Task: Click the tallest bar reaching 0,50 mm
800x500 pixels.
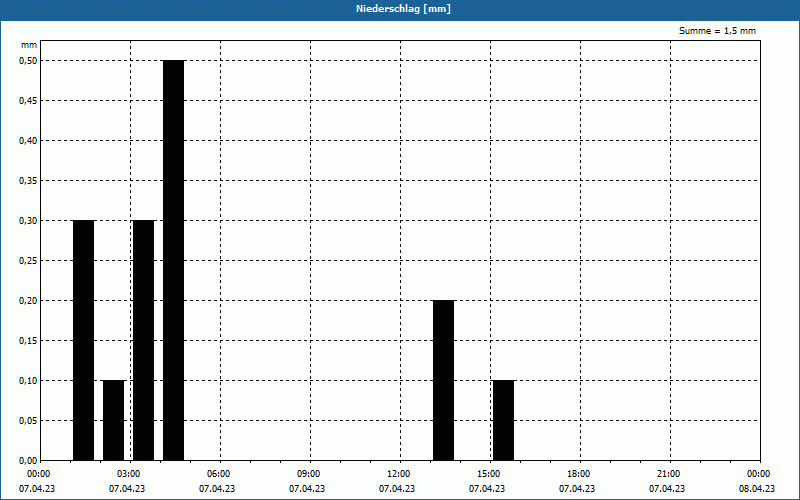Action: tap(173, 260)
